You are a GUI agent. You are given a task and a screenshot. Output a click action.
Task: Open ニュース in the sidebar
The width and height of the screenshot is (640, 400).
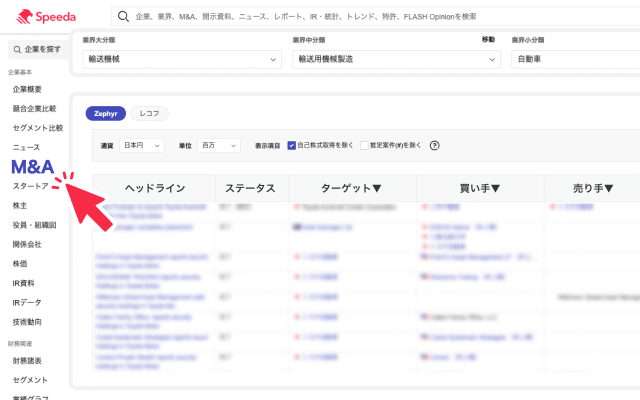pyautogui.click(x=26, y=147)
